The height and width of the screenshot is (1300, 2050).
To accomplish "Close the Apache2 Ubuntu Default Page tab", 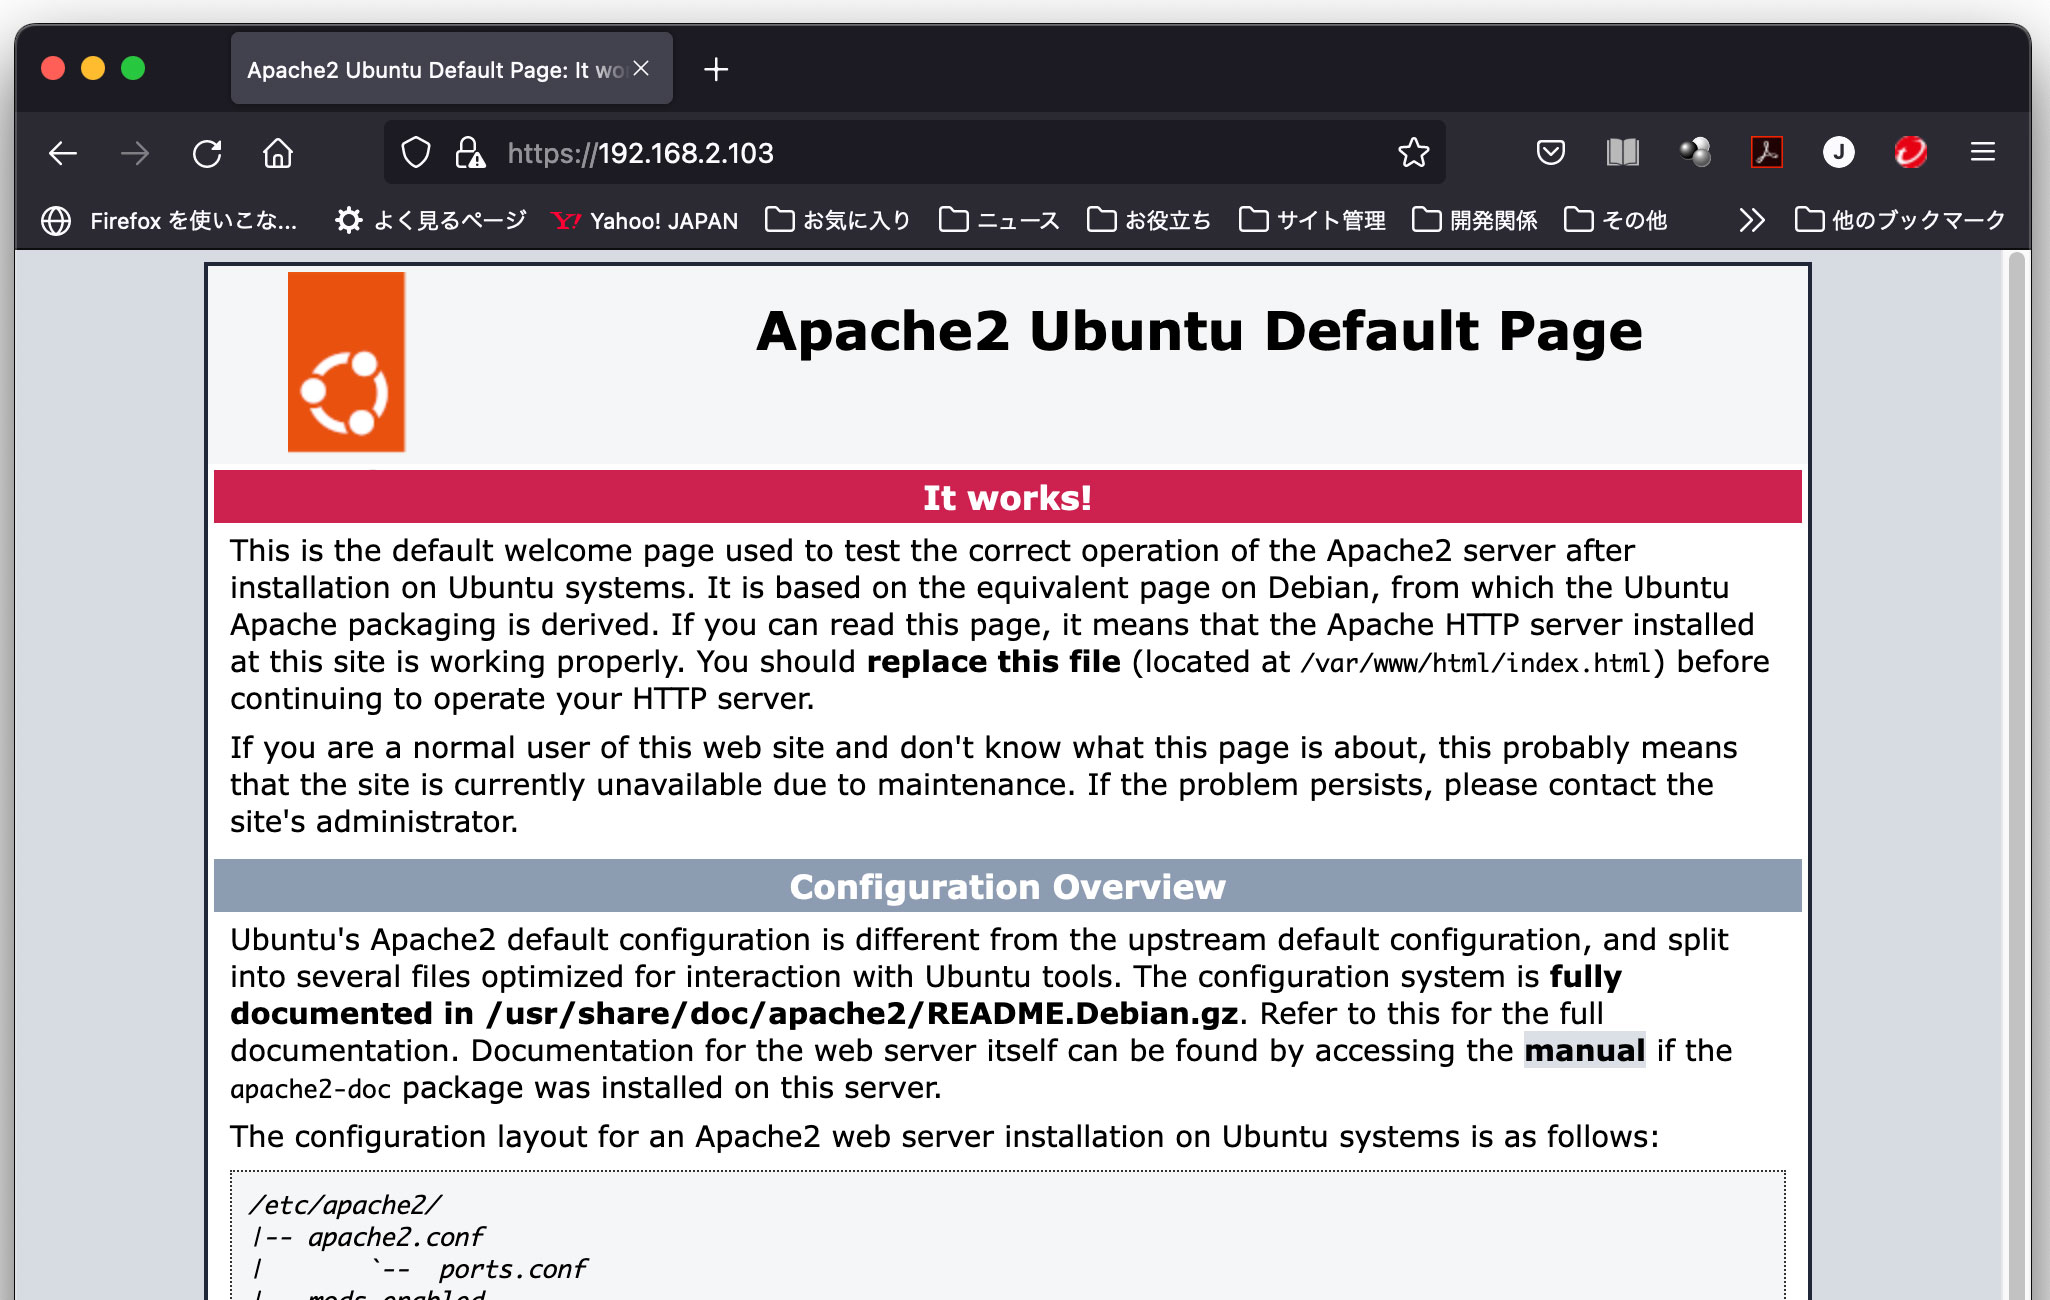I will click(641, 68).
